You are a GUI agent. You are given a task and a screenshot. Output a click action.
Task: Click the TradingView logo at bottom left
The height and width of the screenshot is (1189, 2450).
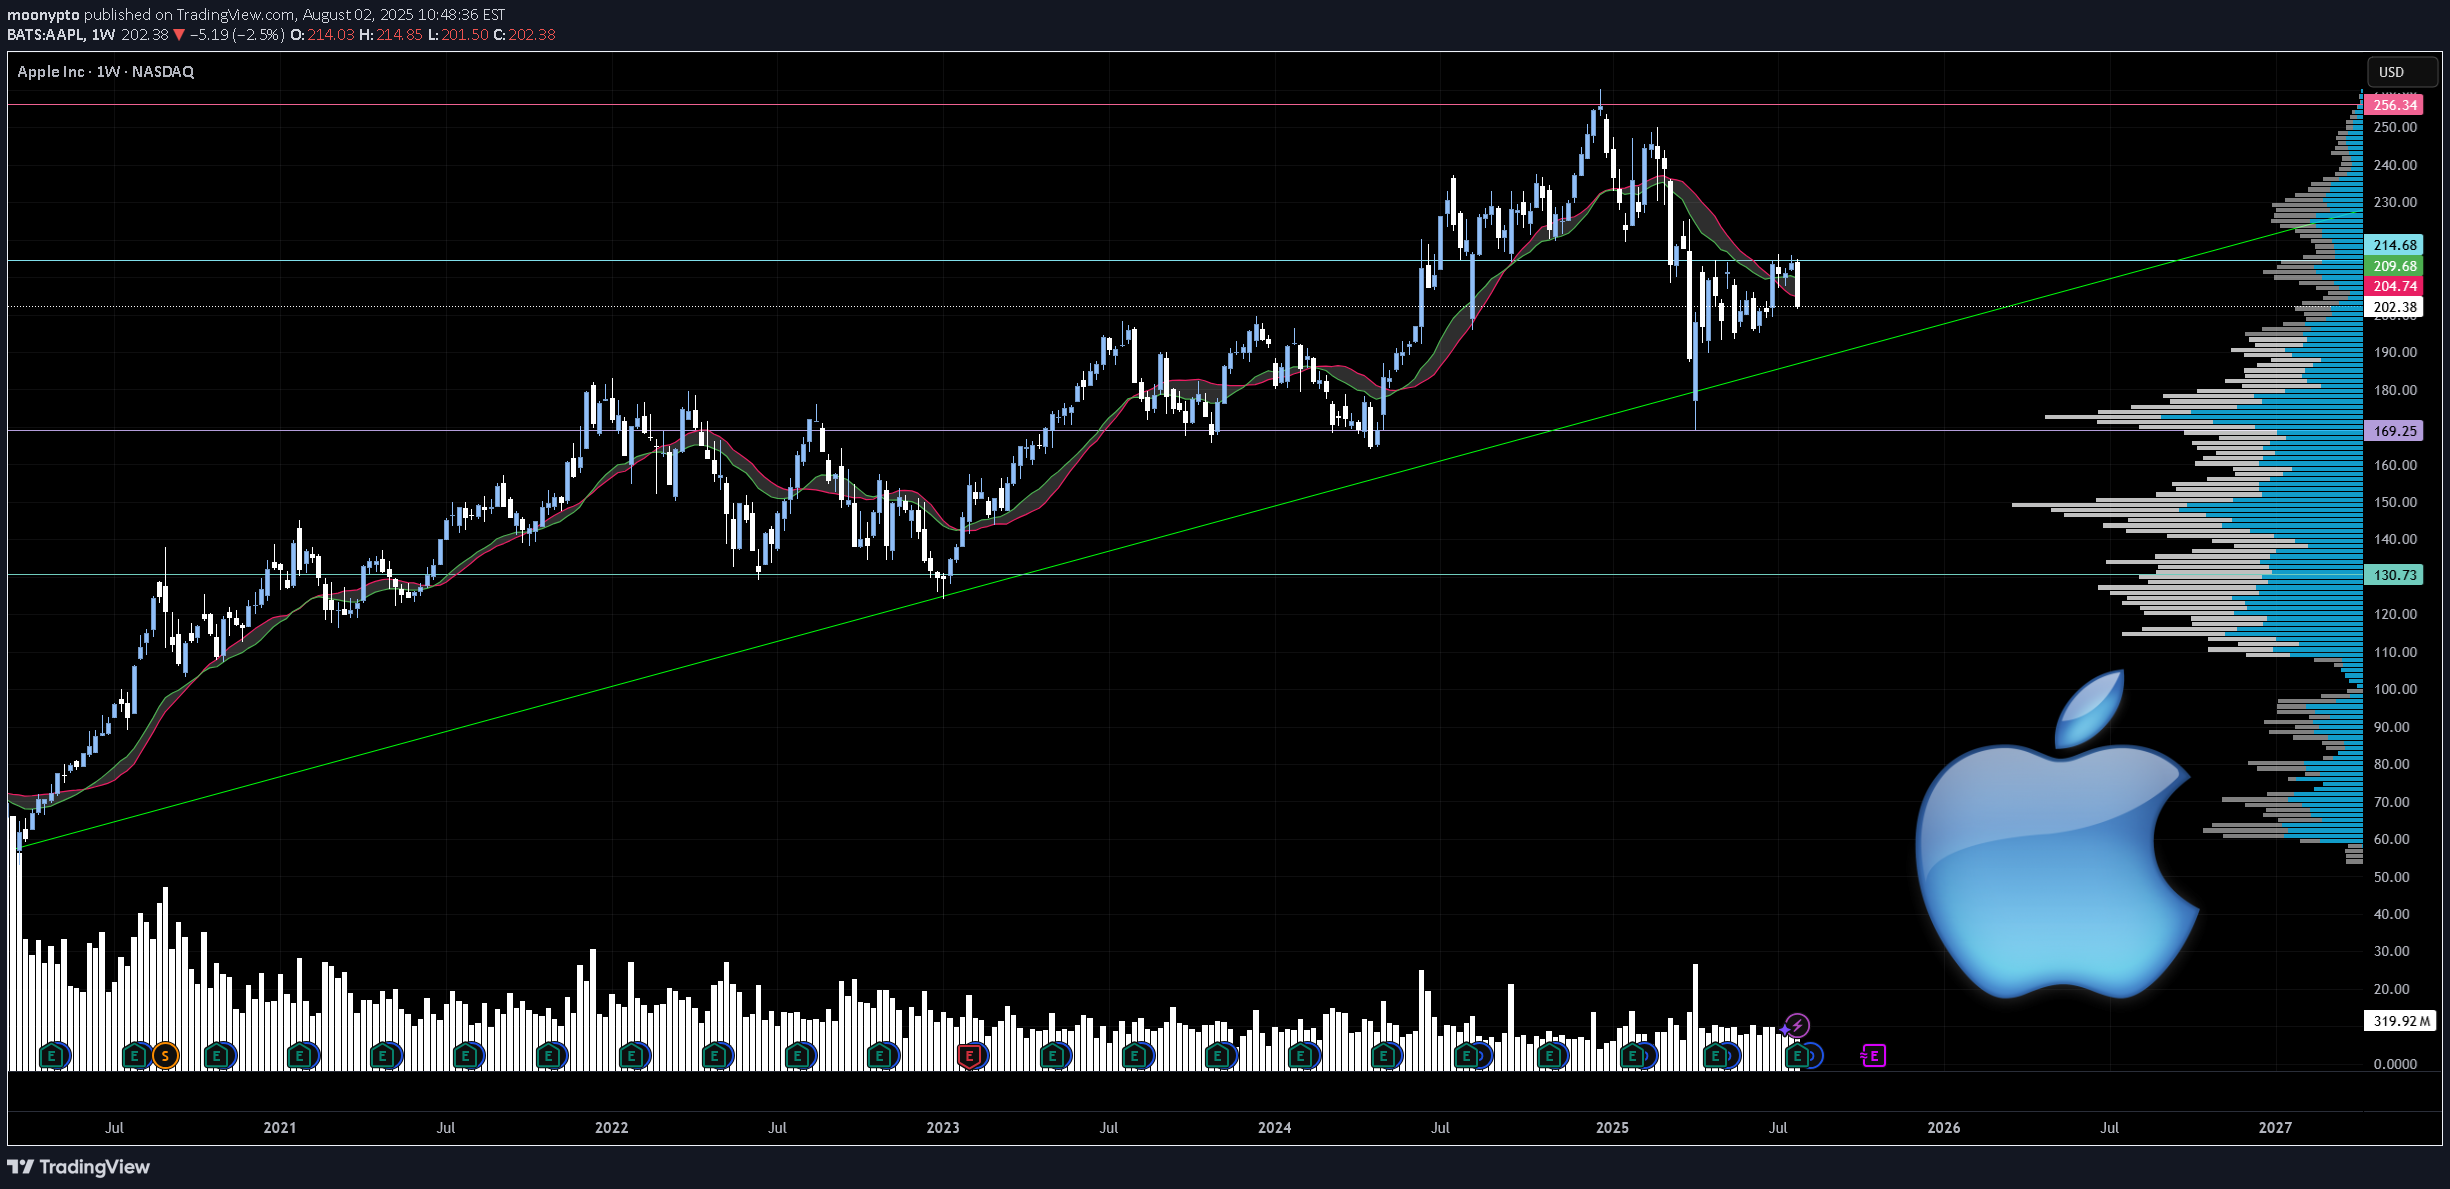[79, 1167]
